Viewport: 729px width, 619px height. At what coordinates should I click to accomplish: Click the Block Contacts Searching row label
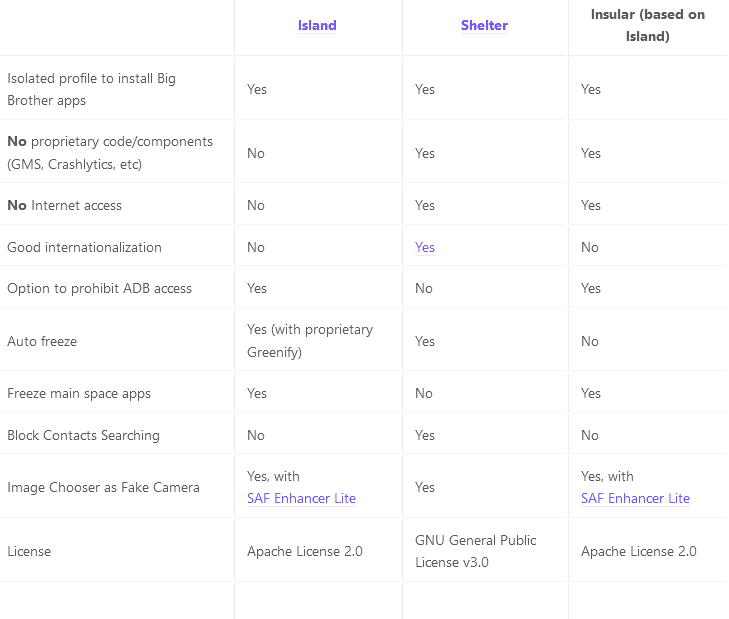tap(83, 435)
